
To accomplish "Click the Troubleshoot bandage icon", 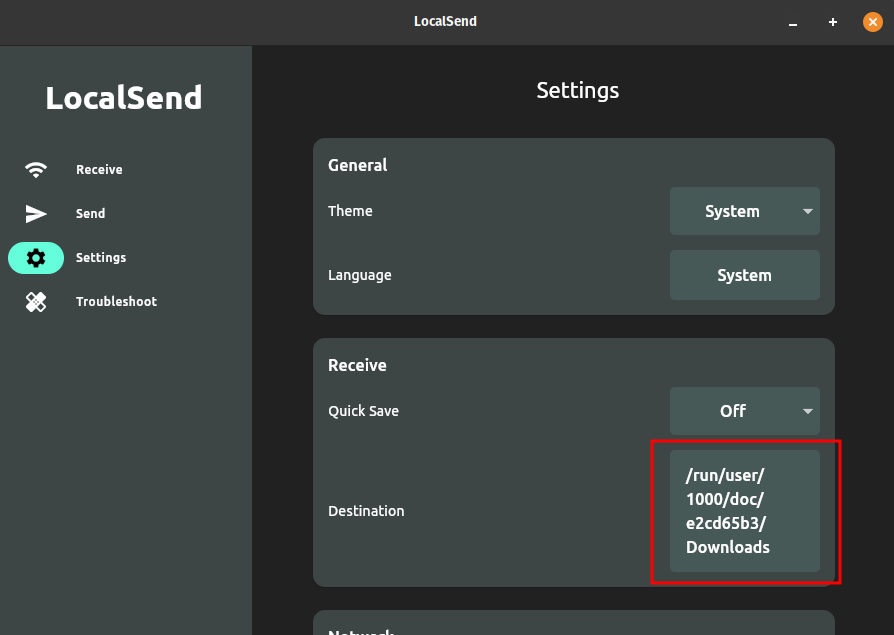I will 36,301.
